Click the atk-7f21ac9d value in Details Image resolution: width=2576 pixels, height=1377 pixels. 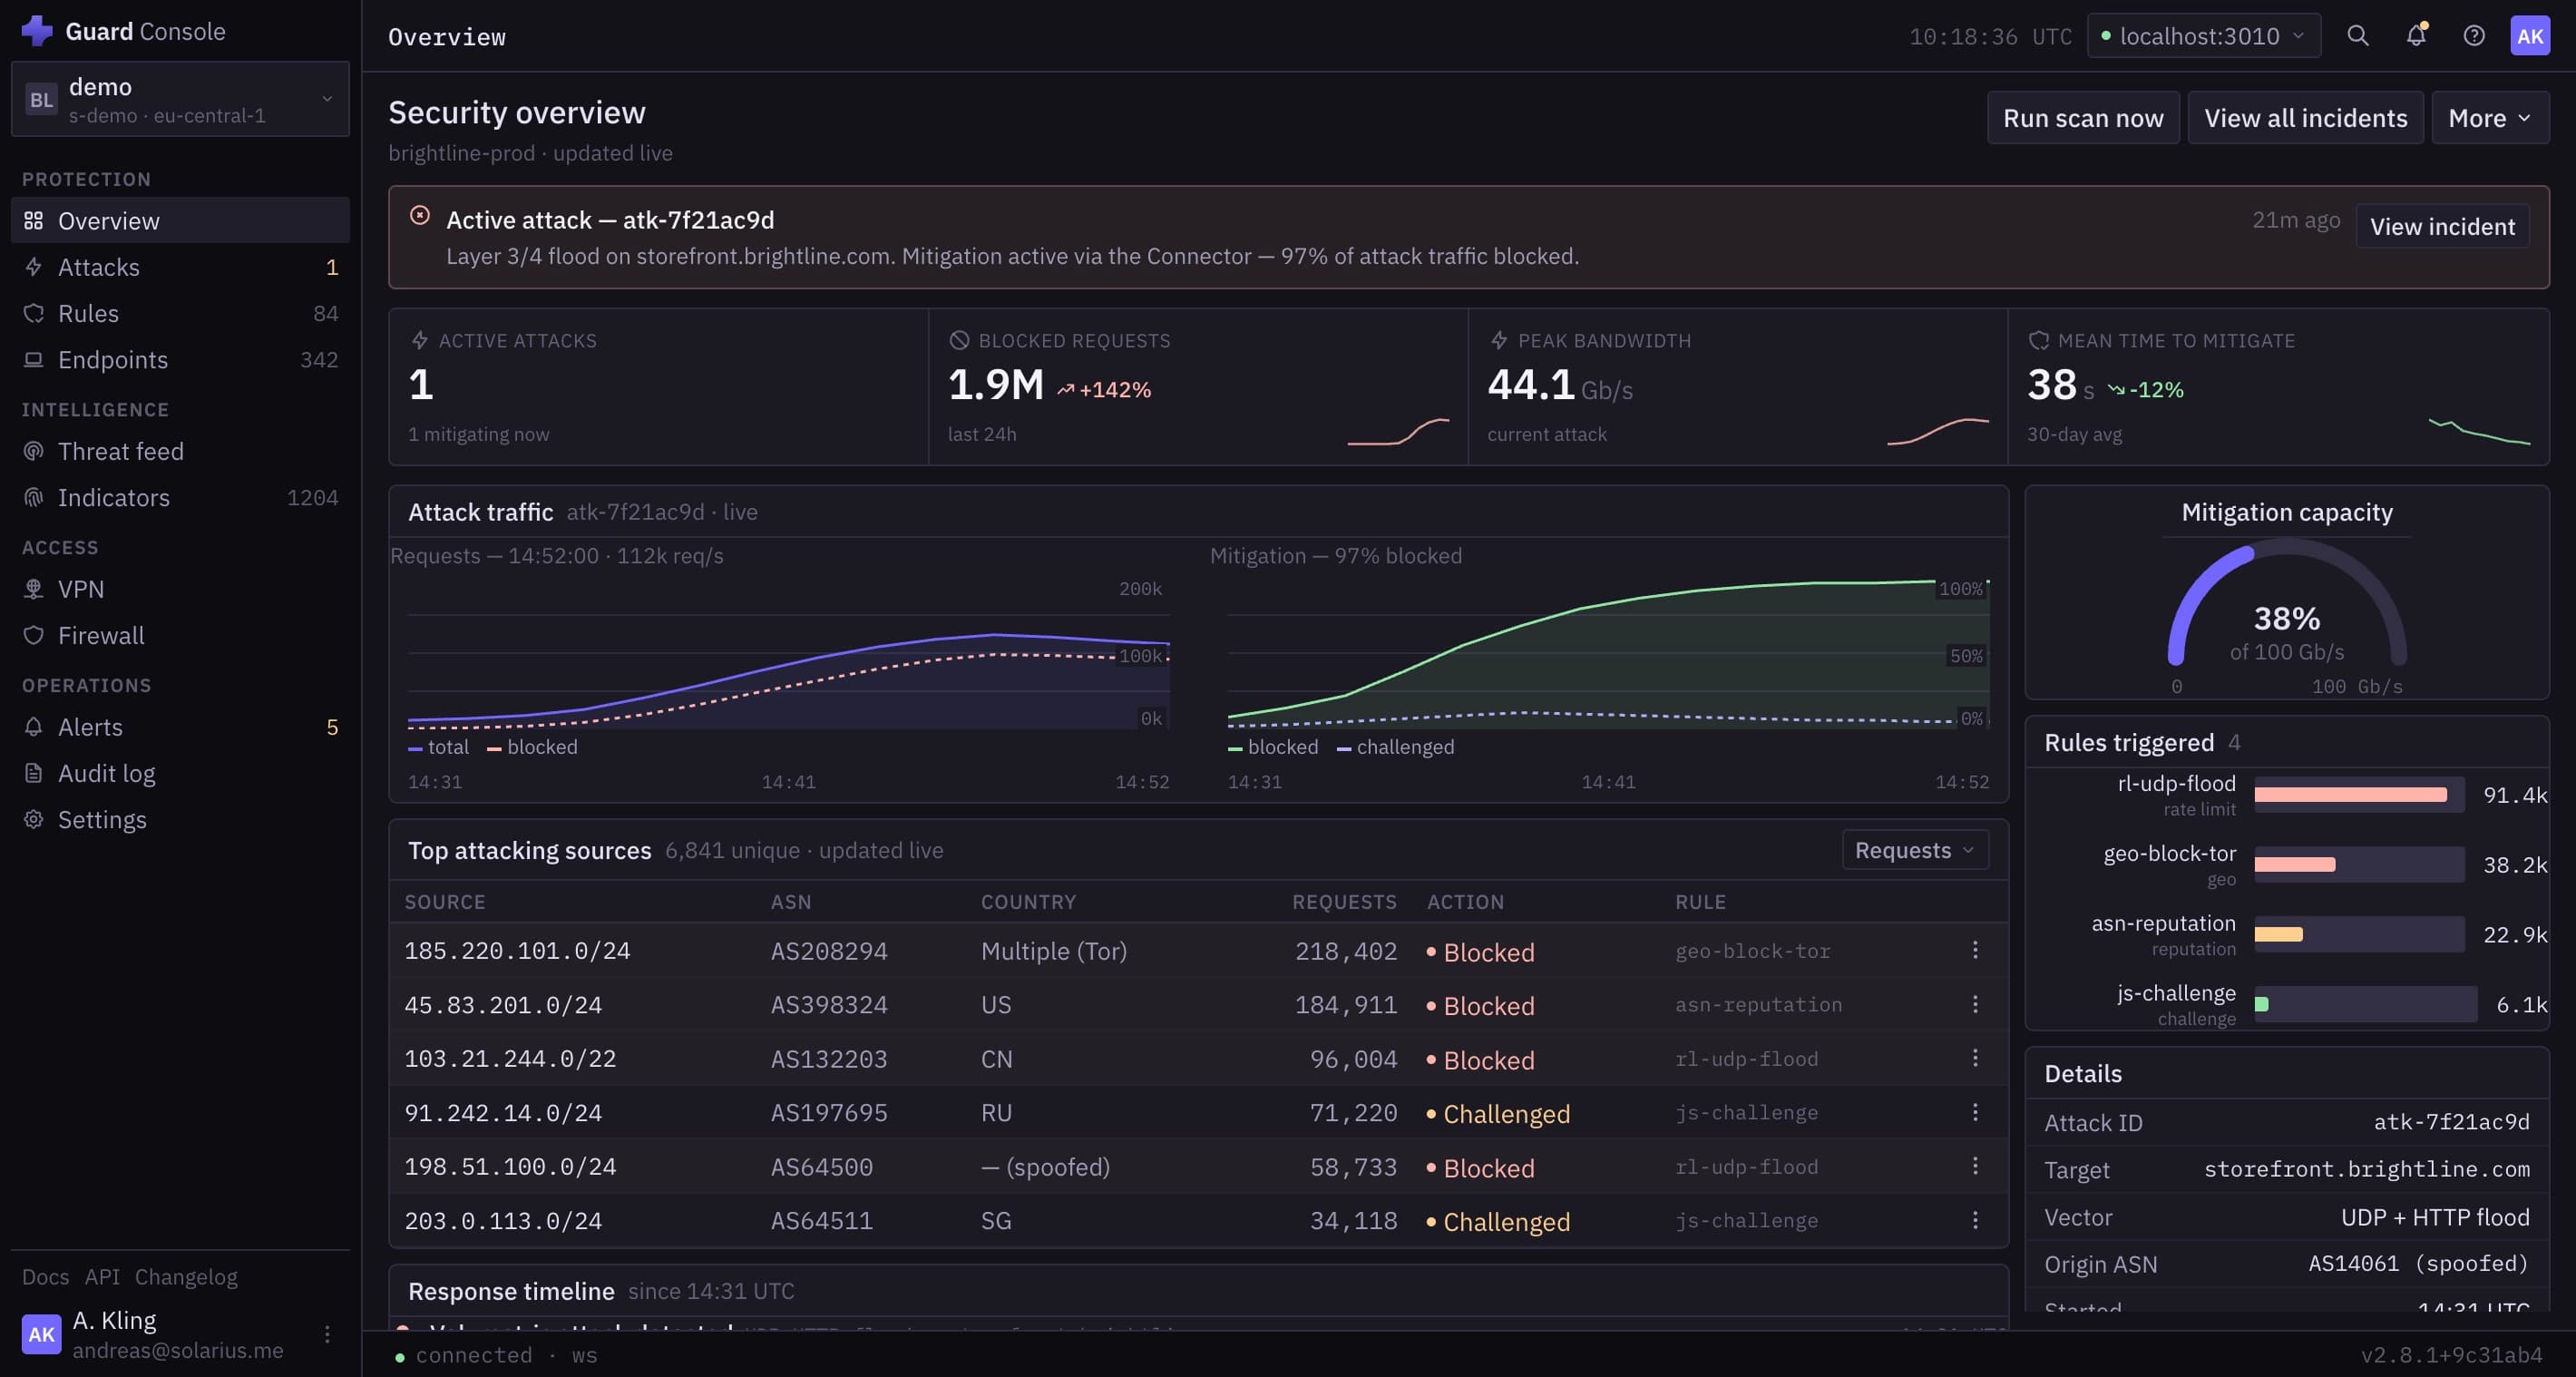click(2451, 1122)
